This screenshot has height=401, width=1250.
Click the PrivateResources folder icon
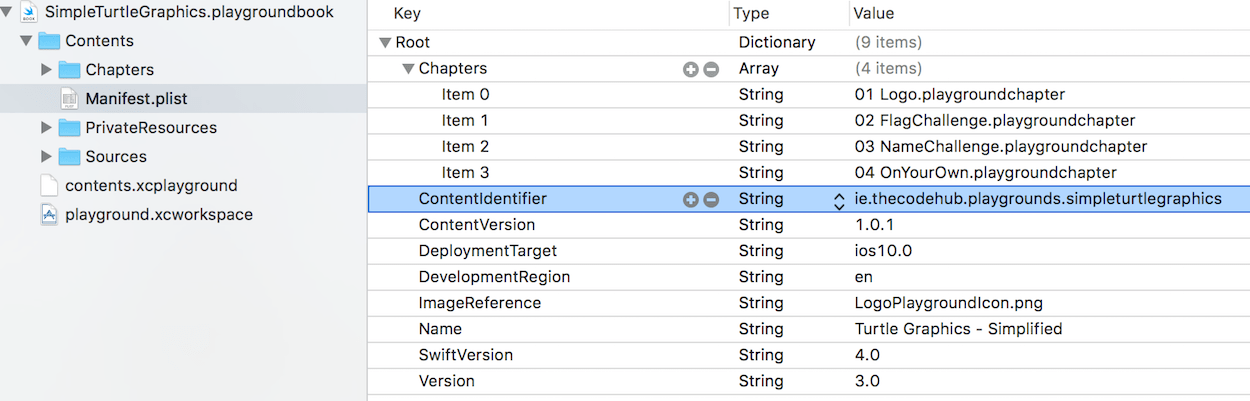click(x=69, y=128)
